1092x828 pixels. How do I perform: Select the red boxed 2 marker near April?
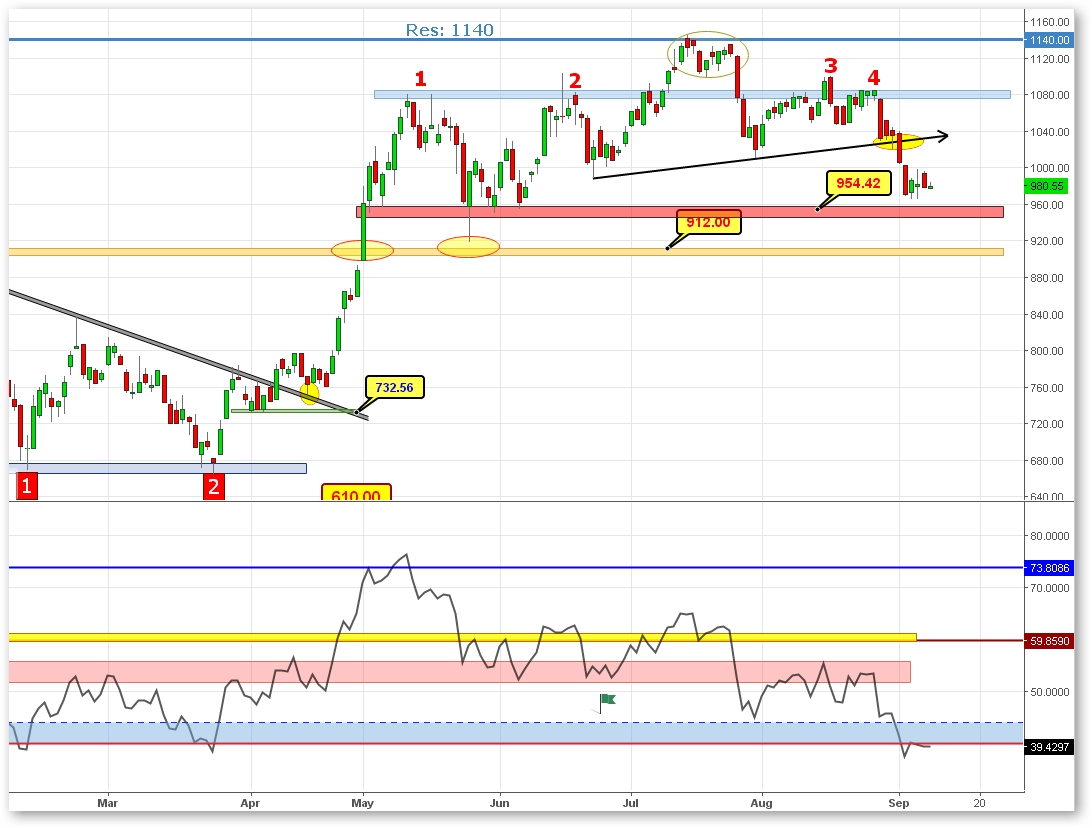[x=213, y=486]
